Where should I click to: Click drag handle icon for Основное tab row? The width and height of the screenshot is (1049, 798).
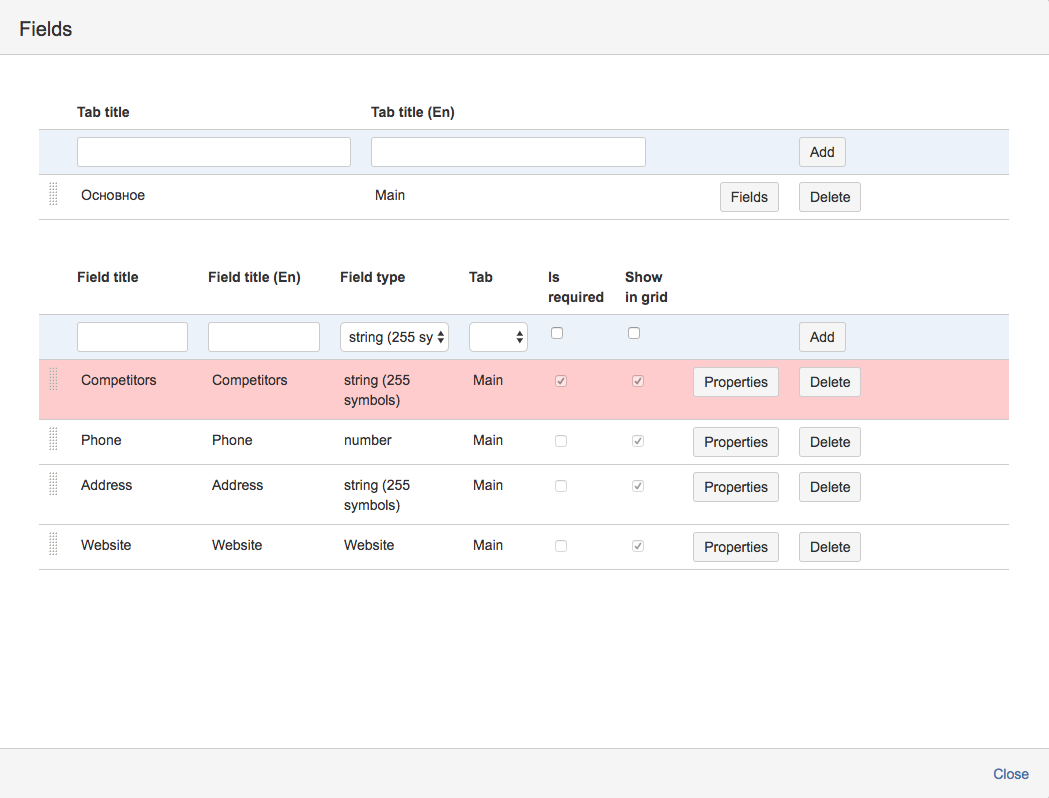[x=53, y=195]
